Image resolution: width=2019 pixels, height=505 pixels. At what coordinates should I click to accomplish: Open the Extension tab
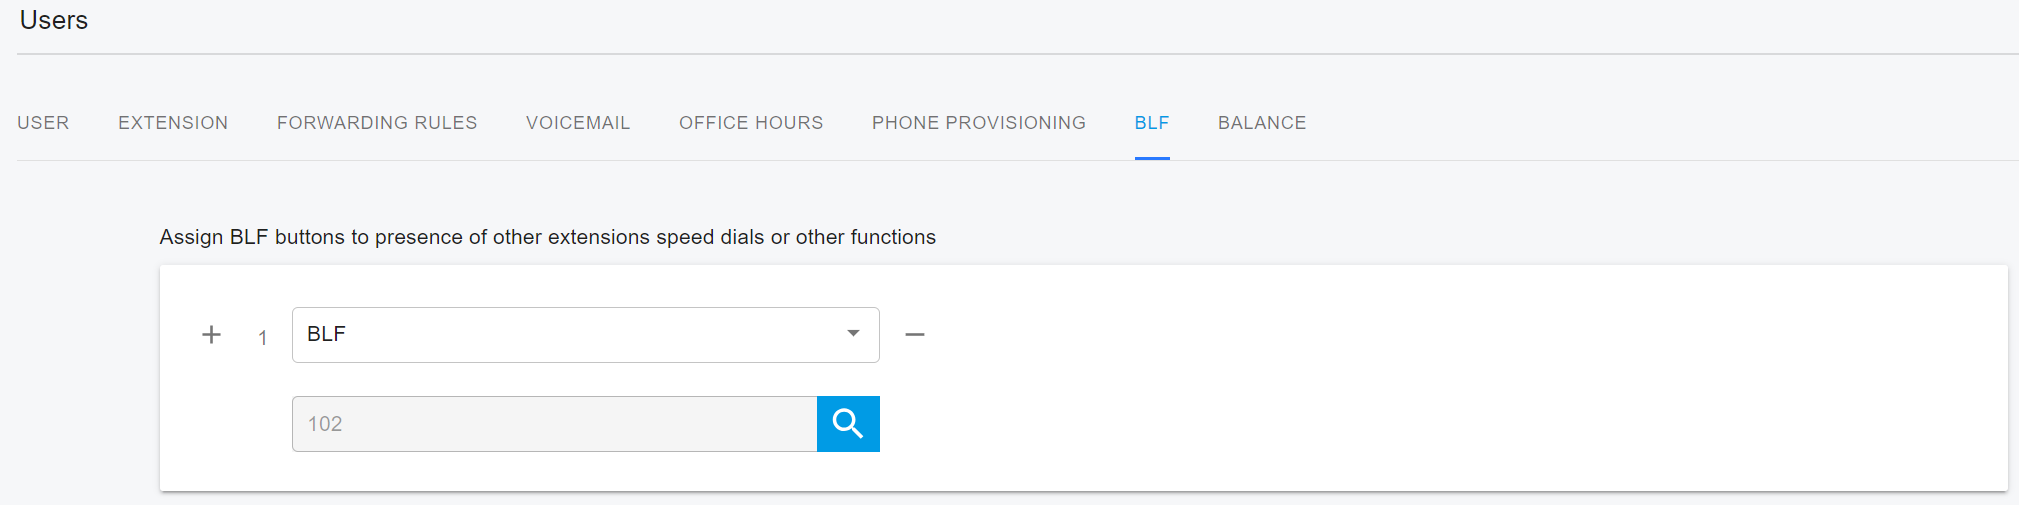(x=173, y=123)
